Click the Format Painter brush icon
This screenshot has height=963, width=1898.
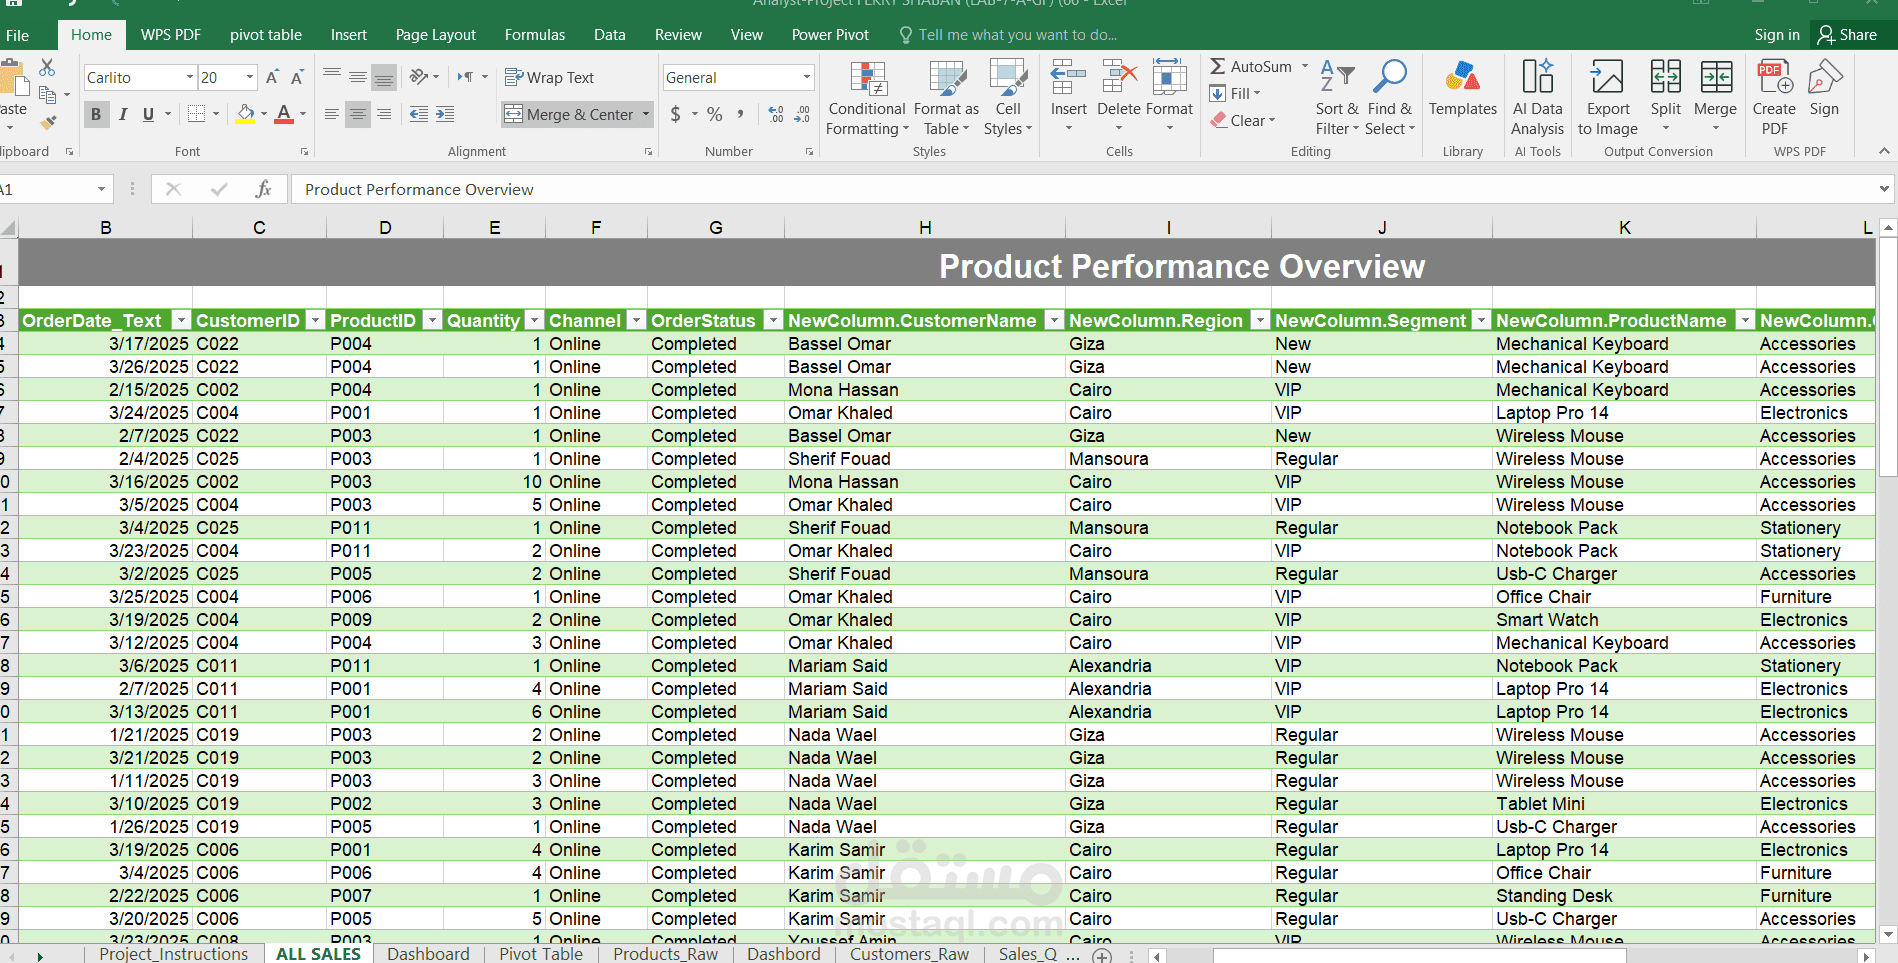click(x=47, y=122)
